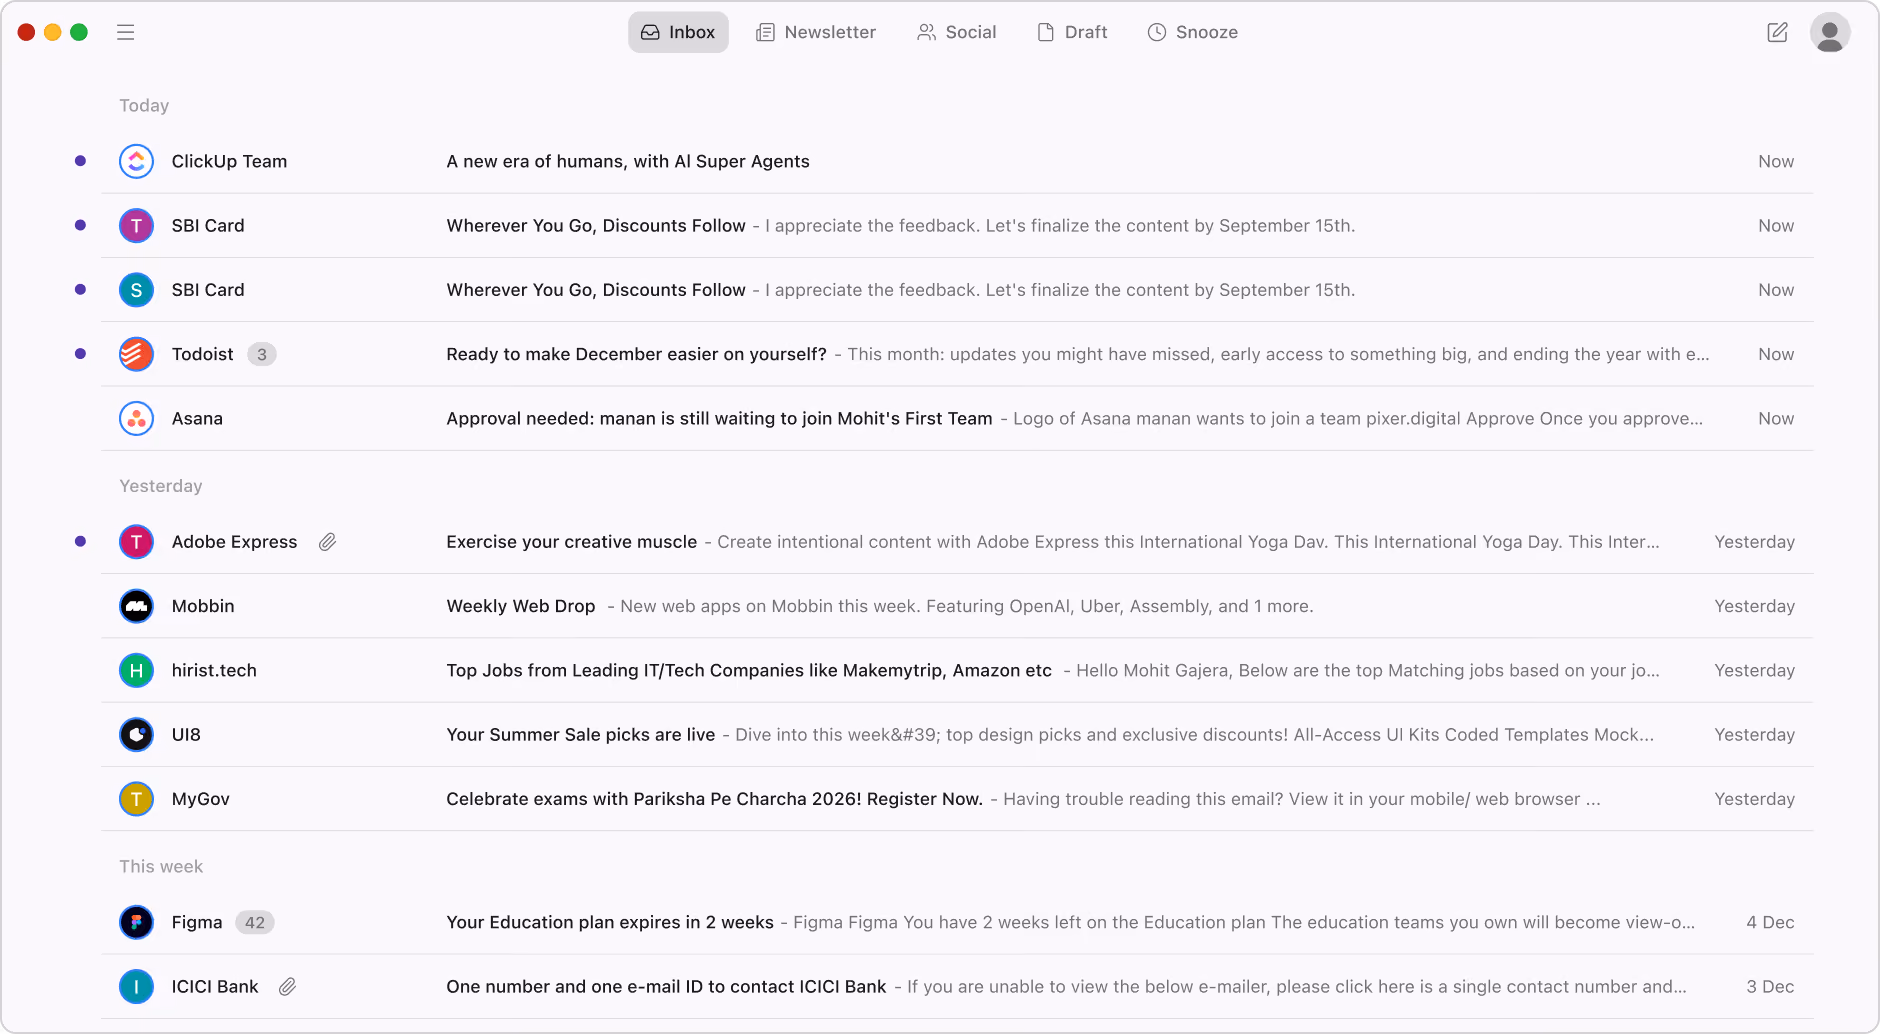Click the 'This week' section header
1880x1034 pixels.
[161, 866]
